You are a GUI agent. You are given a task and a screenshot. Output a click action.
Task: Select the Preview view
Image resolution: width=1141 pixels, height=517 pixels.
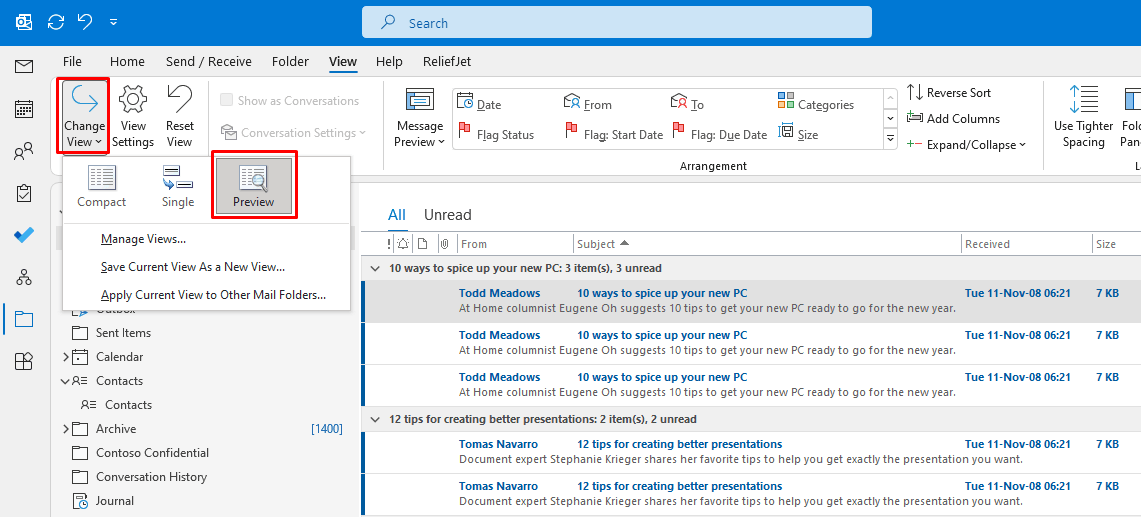[253, 187]
